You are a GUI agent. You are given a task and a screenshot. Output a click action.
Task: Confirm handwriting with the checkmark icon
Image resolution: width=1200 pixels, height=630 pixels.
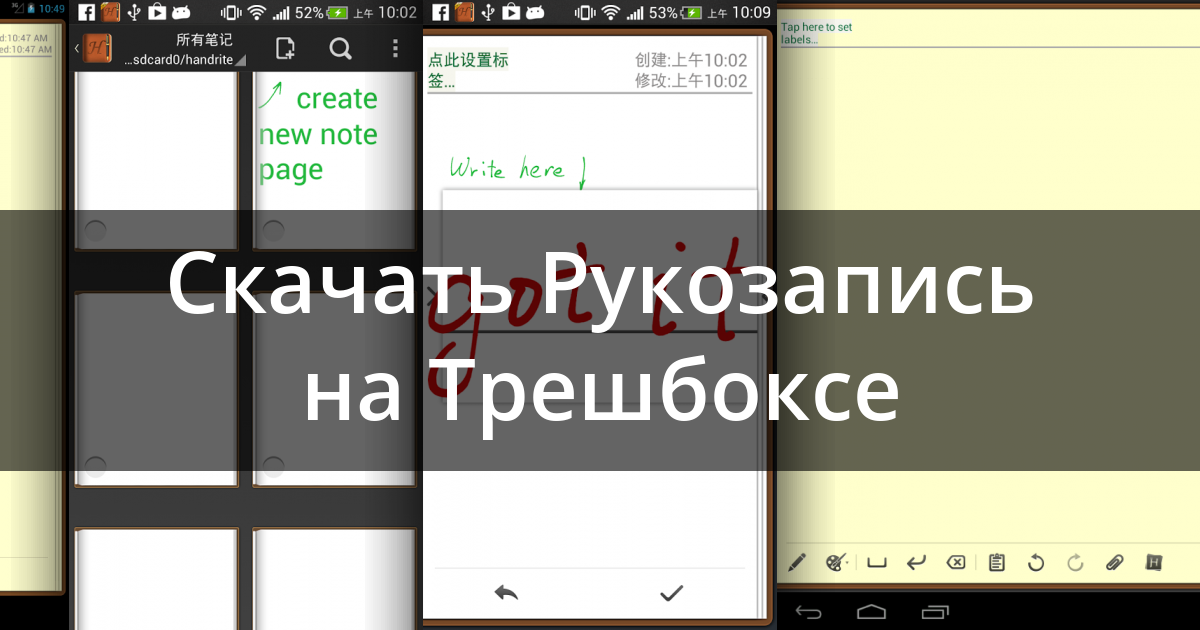tap(671, 593)
